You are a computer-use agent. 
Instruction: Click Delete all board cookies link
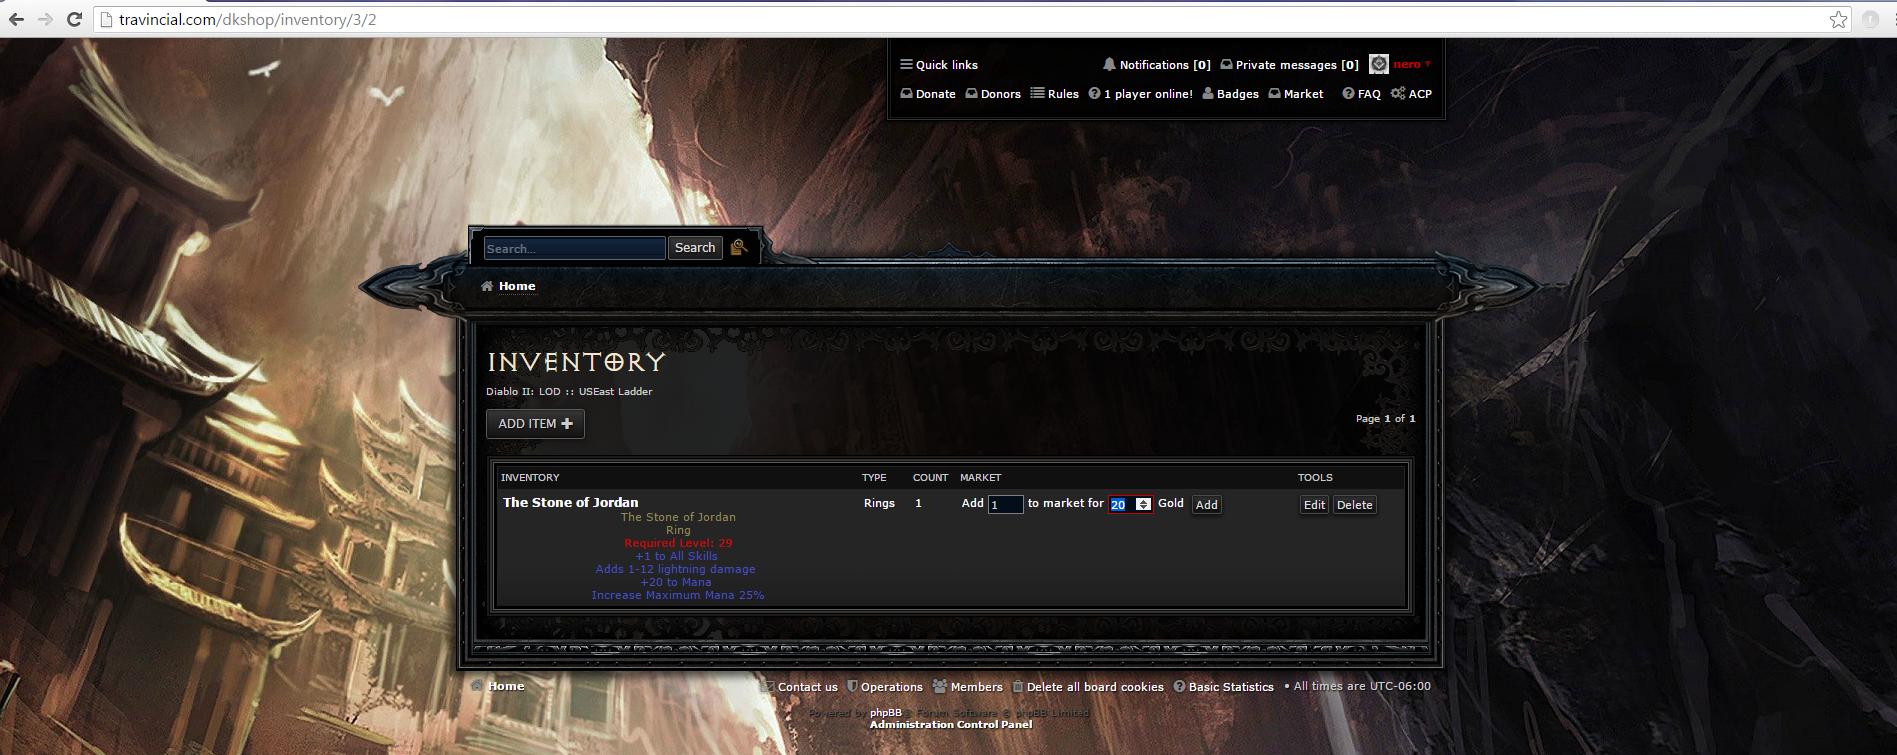[1095, 687]
